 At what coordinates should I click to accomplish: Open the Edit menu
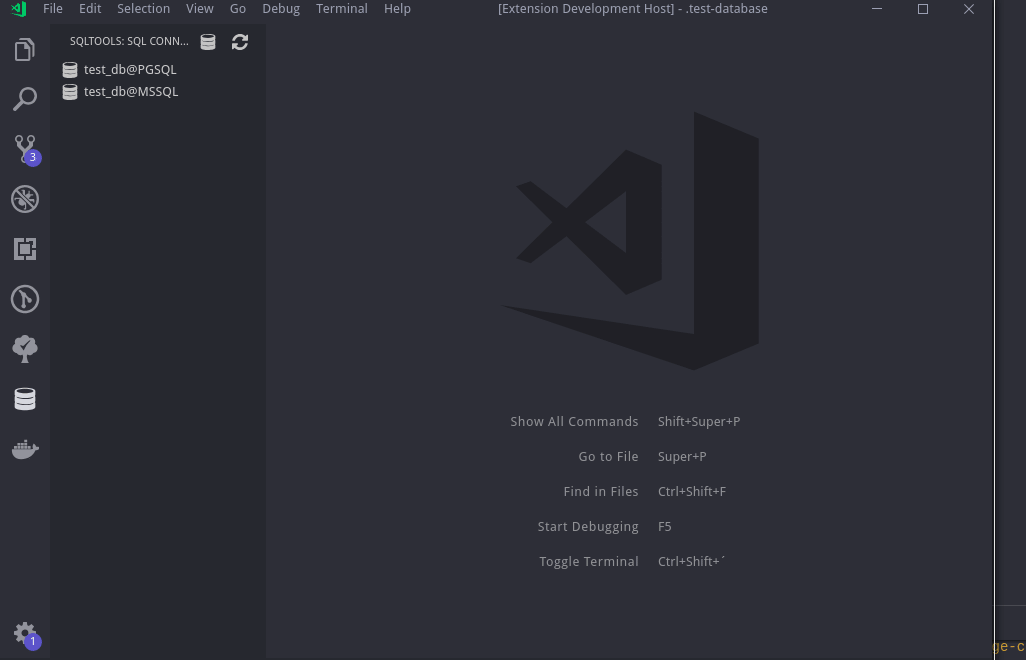point(90,9)
